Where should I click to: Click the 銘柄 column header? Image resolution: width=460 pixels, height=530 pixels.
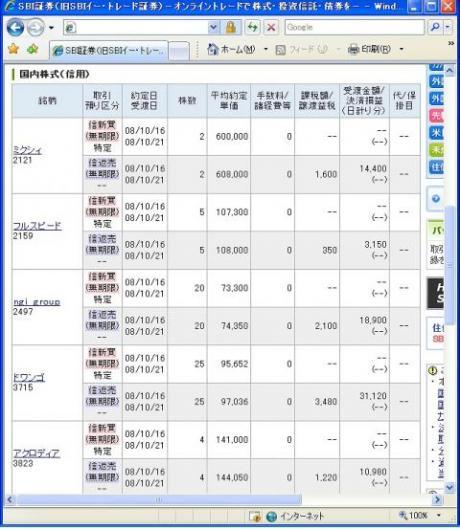point(47,101)
